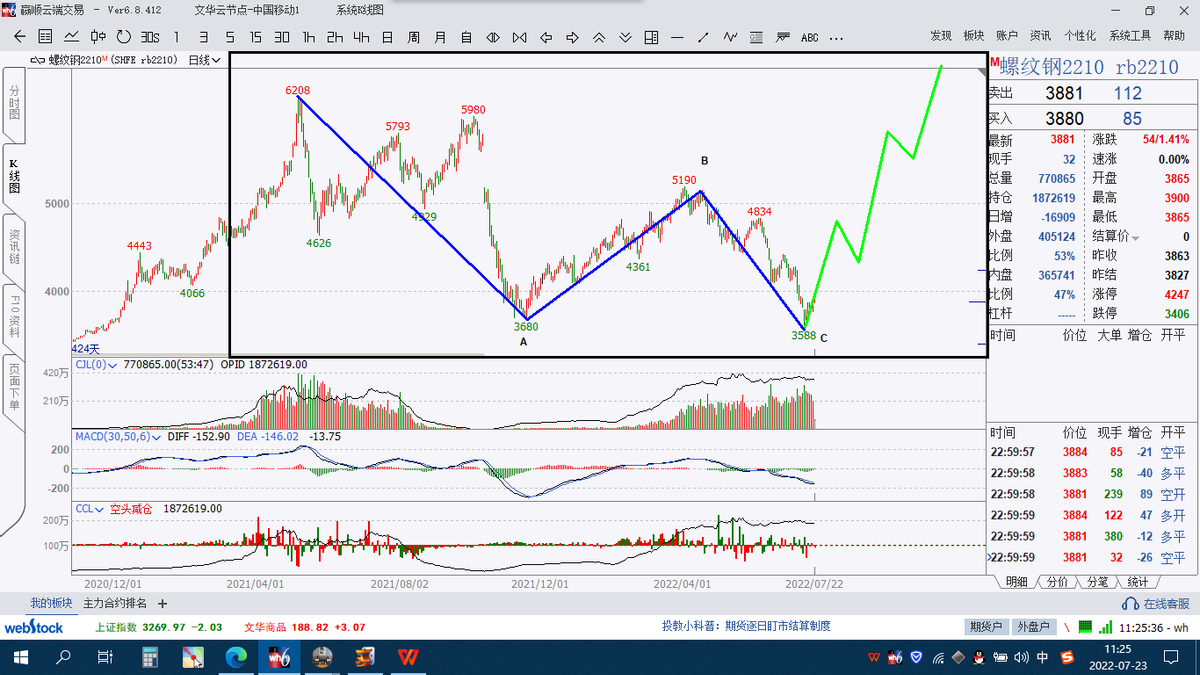Select the 1h period
The image size is (1200, 675).
point(309,37)
